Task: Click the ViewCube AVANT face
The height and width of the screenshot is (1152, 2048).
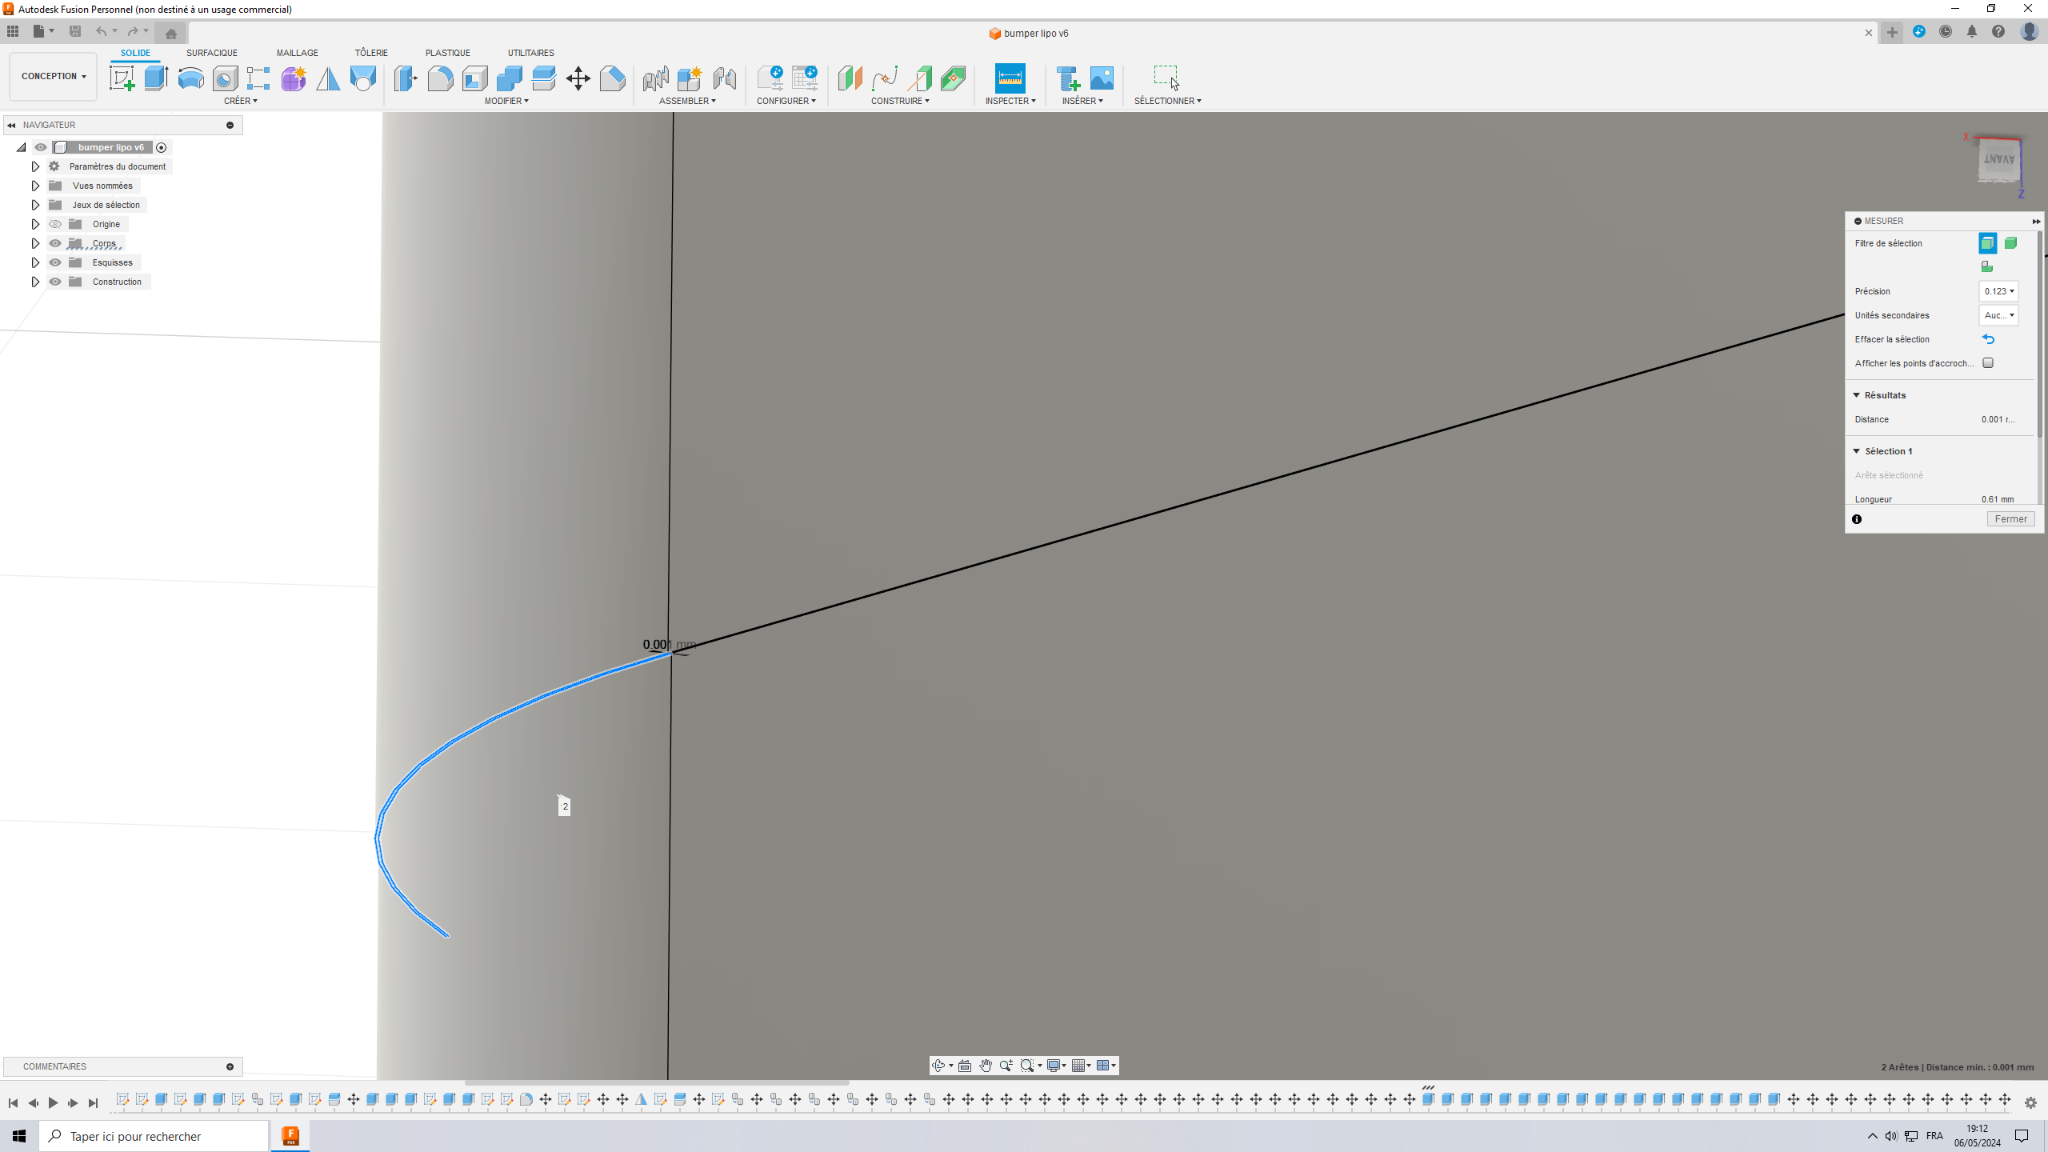Action: click(1999, 160)
